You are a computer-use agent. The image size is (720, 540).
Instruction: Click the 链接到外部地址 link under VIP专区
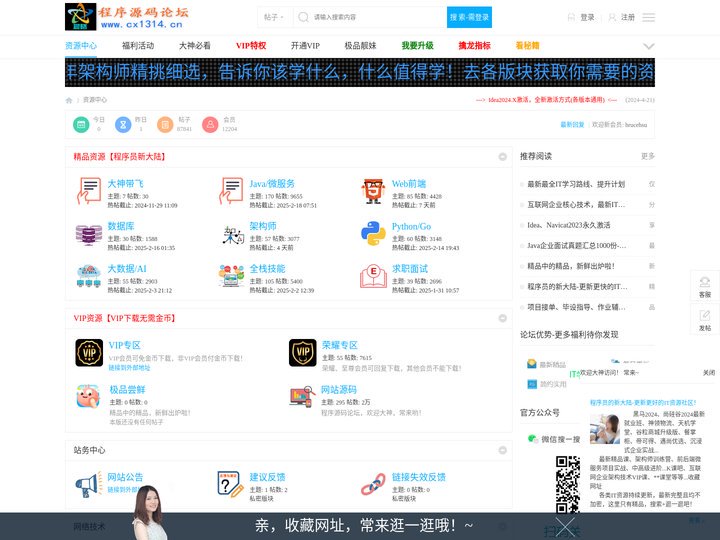click(x=129, y=368)
